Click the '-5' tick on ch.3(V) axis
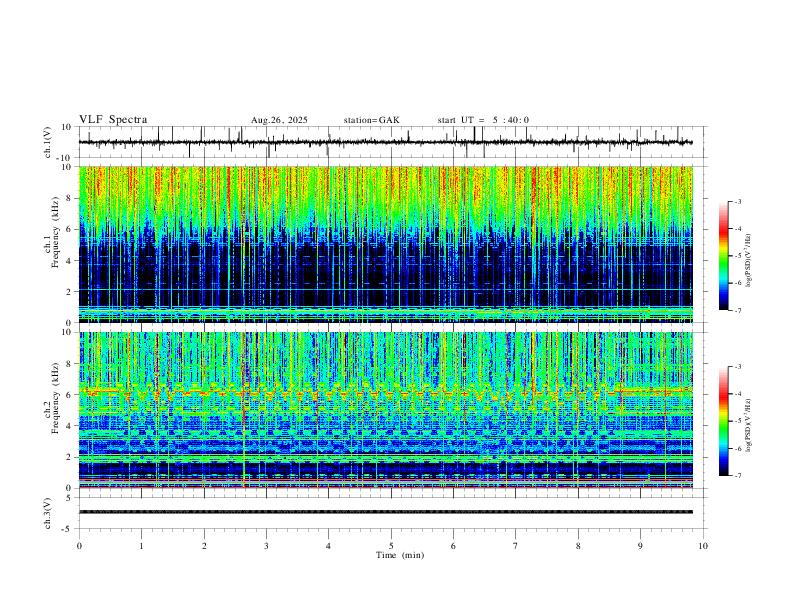The width and height of the screenshot is (792, 612). tap(68, 529)
